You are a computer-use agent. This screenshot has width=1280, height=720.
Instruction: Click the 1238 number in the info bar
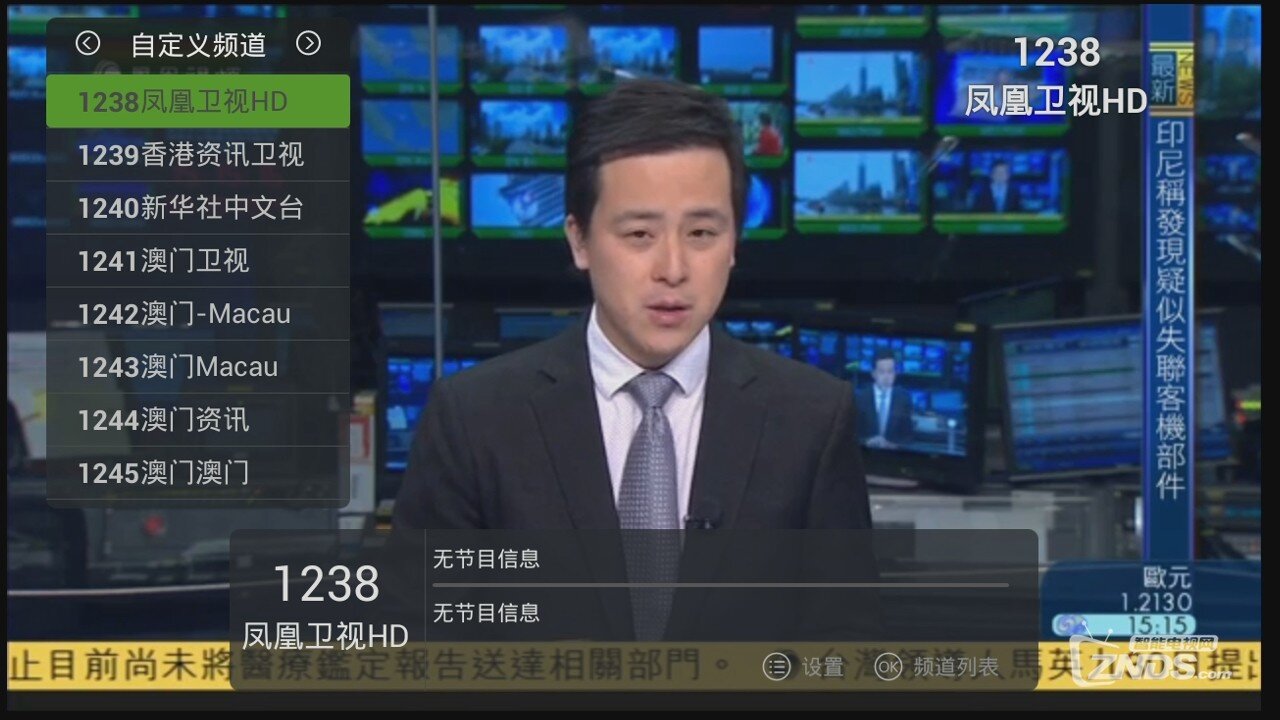(x=326, y=584)
